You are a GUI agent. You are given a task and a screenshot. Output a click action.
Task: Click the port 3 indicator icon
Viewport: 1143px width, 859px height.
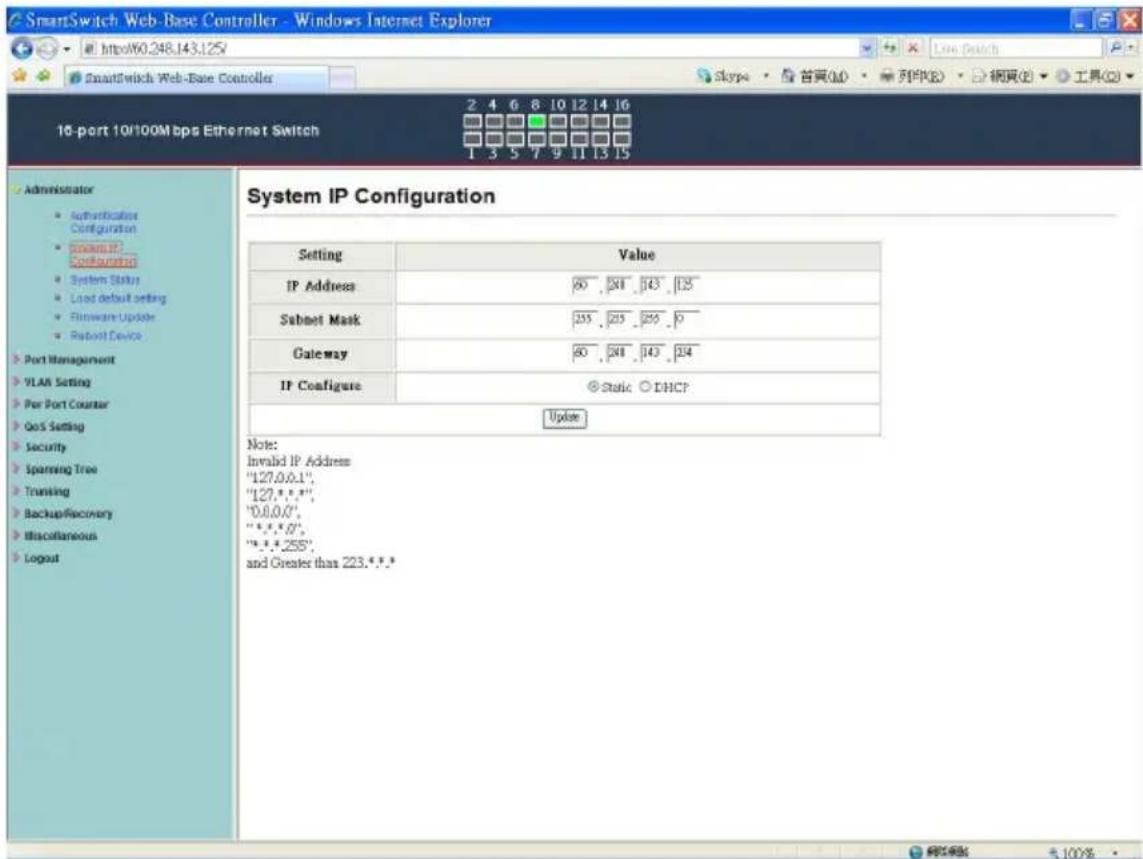[x=494, y=139]
